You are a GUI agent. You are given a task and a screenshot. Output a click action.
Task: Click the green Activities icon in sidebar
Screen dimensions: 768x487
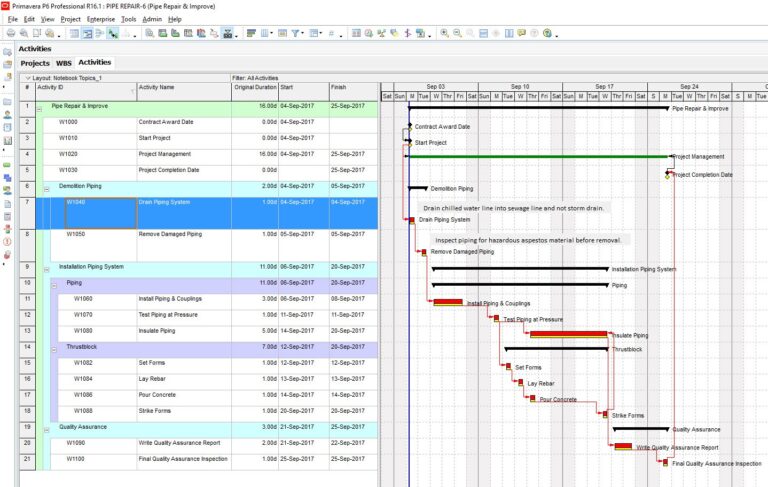pos(7,165)
